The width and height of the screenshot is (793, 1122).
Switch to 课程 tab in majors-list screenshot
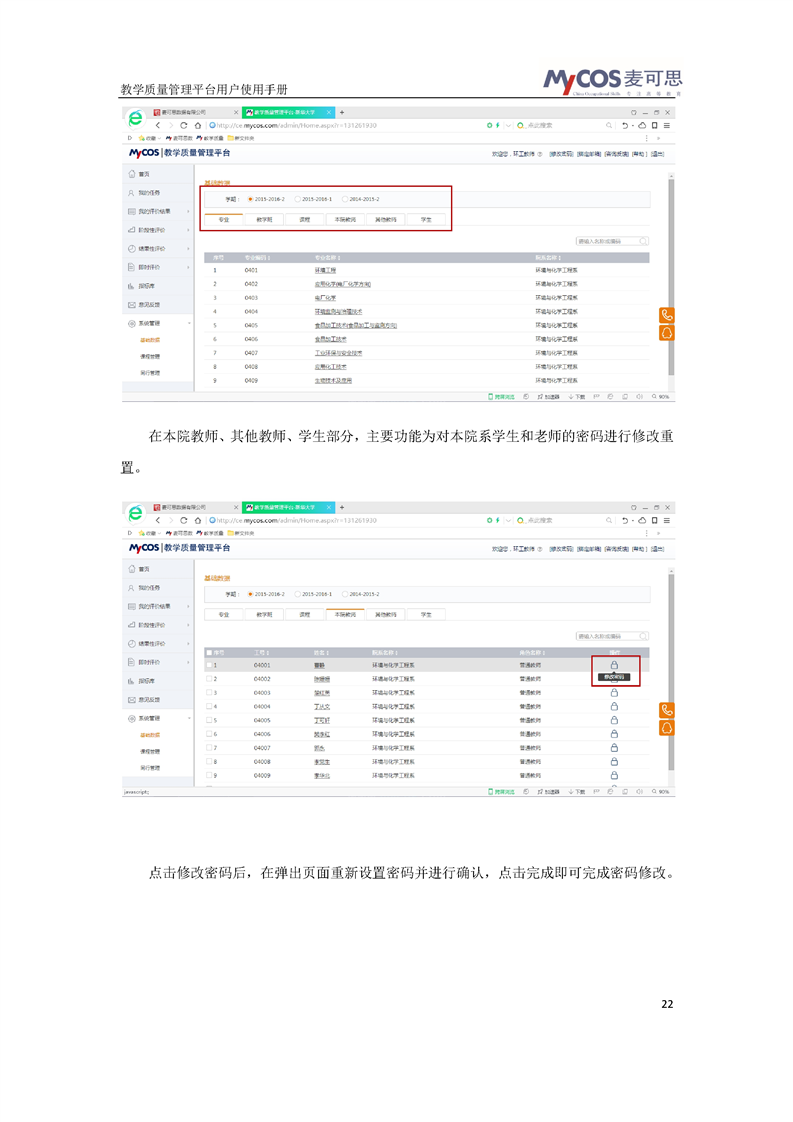click(x=305, y=220)
